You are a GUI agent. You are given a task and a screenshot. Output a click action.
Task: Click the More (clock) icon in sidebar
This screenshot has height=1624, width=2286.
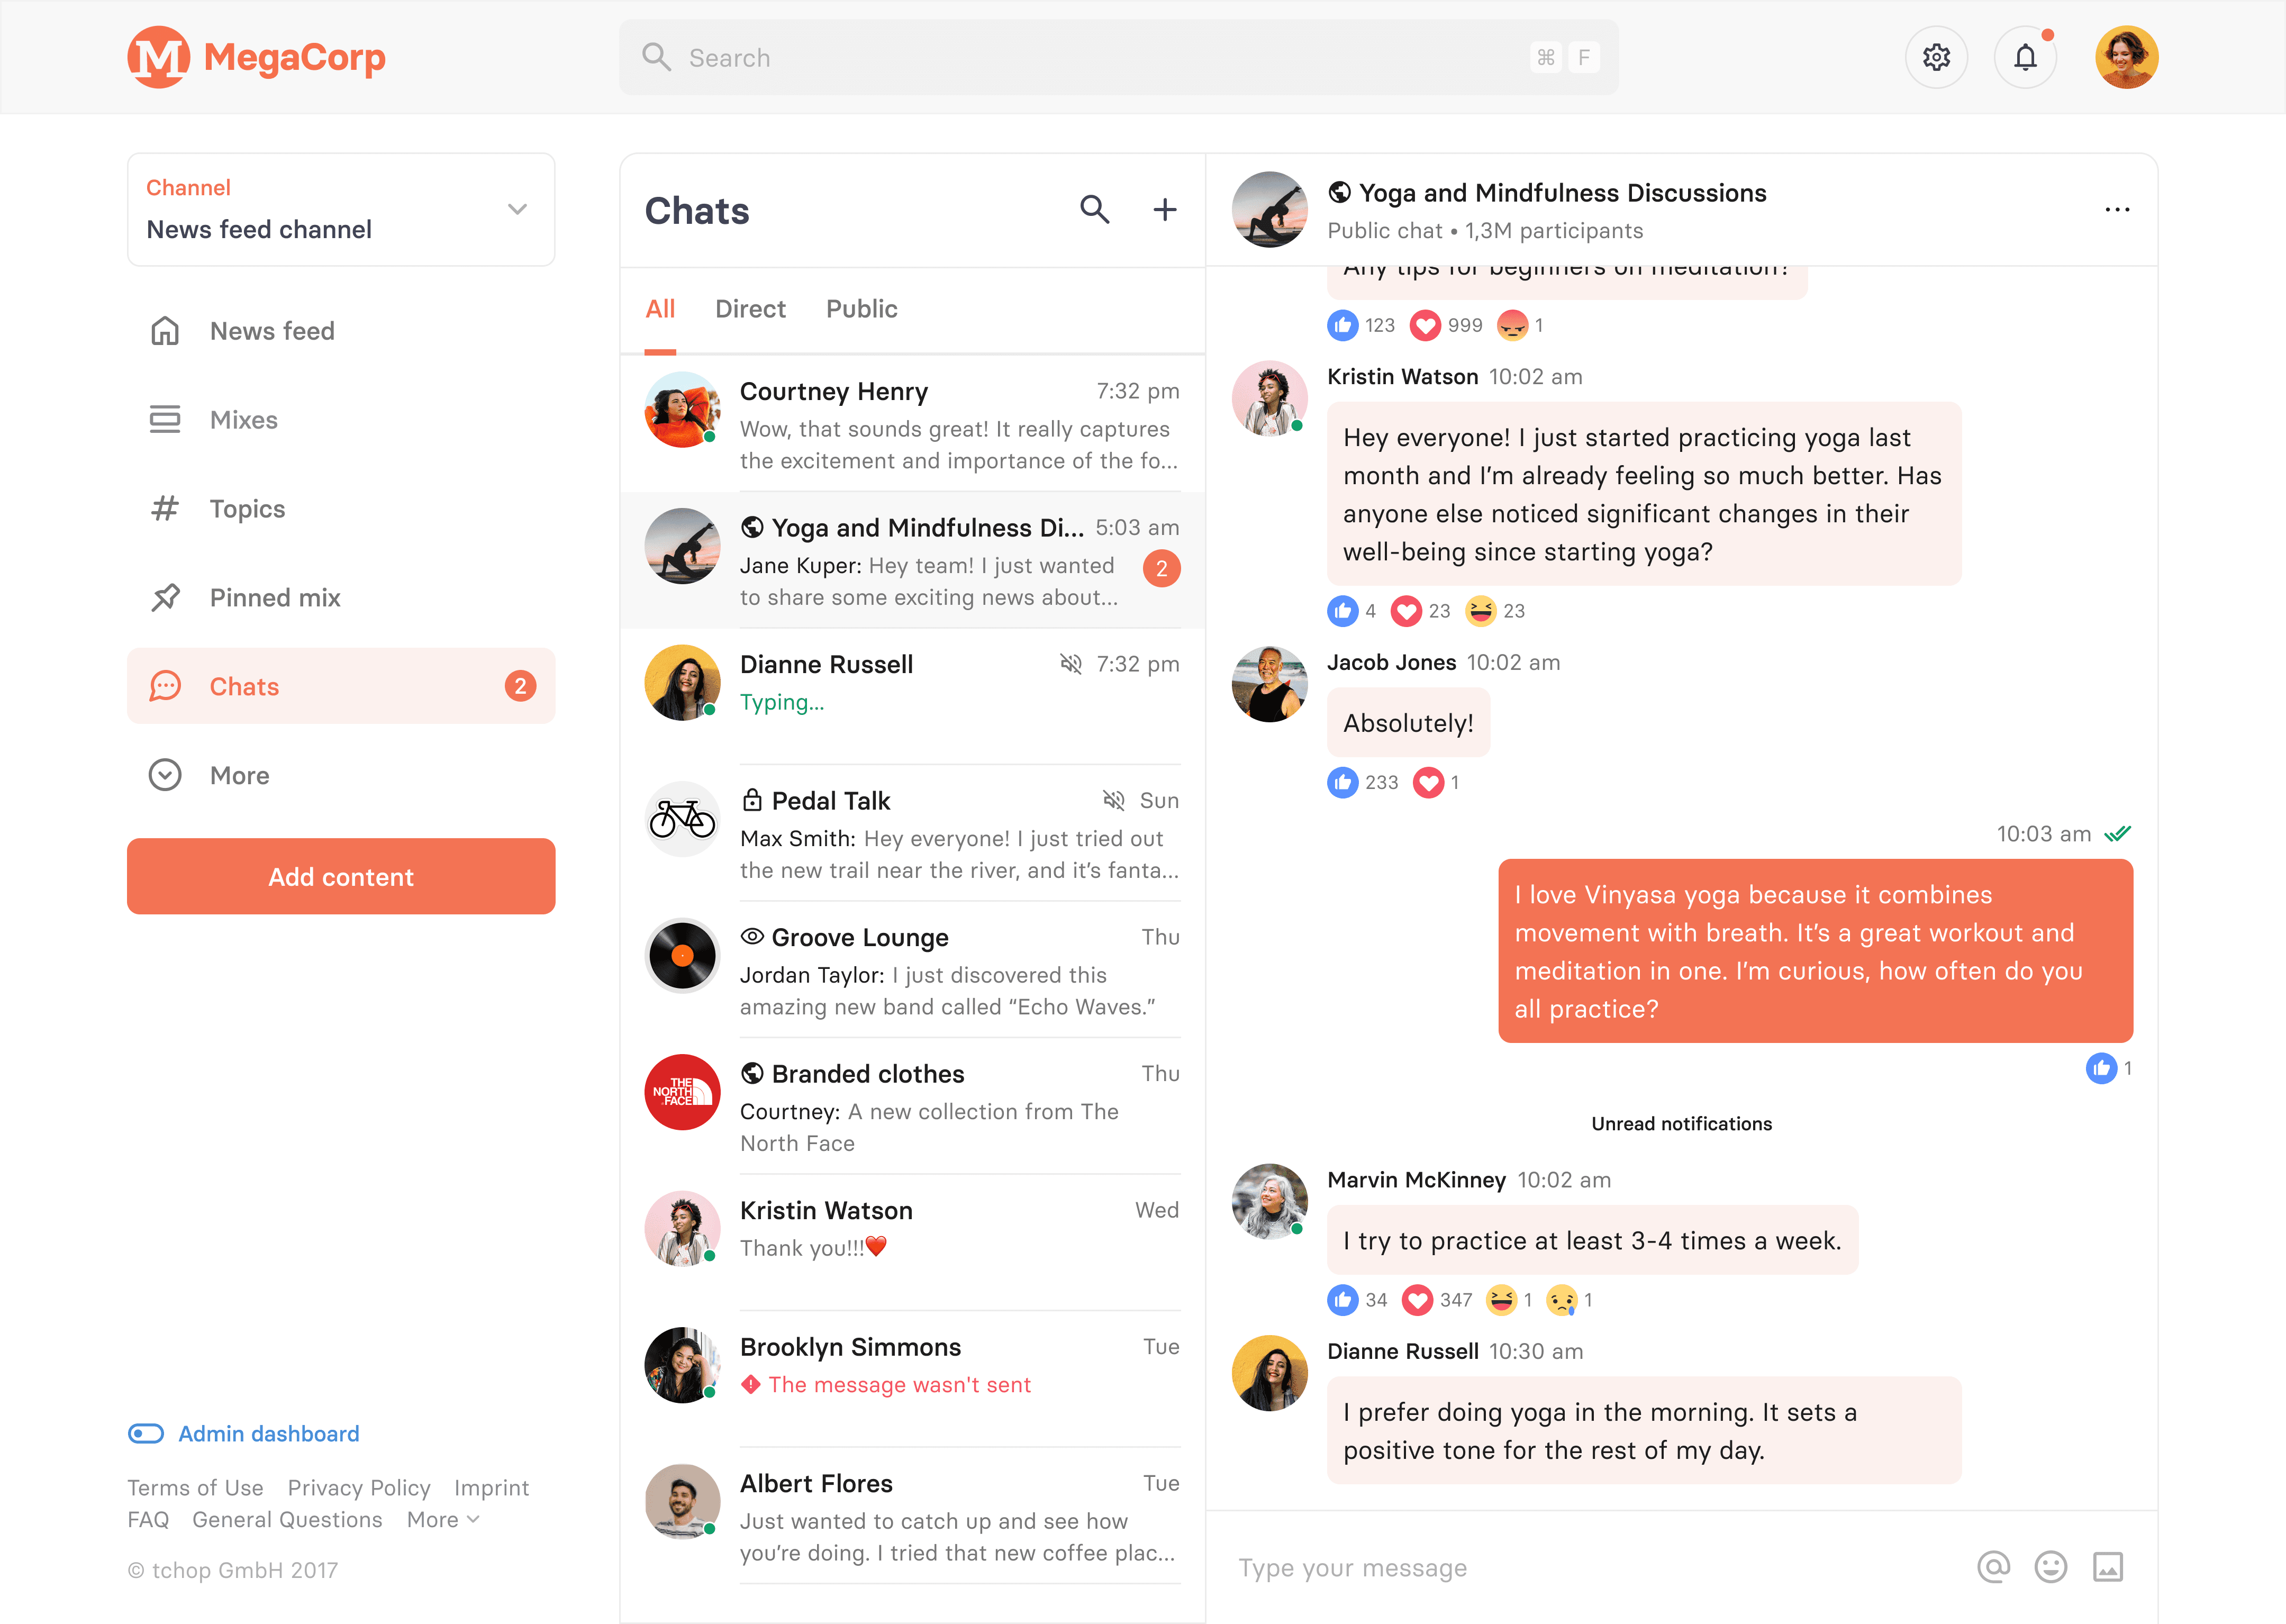(x=165, y=773)
